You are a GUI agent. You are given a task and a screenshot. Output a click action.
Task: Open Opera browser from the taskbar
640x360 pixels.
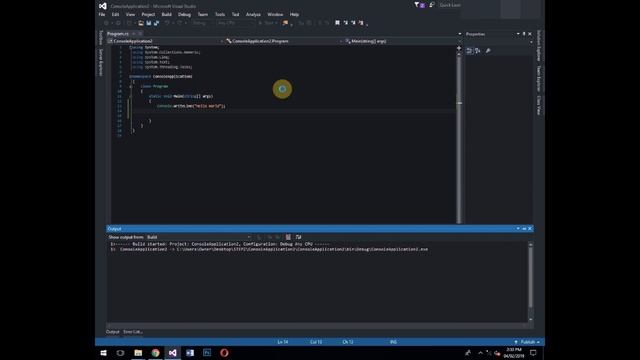point(224,353)
